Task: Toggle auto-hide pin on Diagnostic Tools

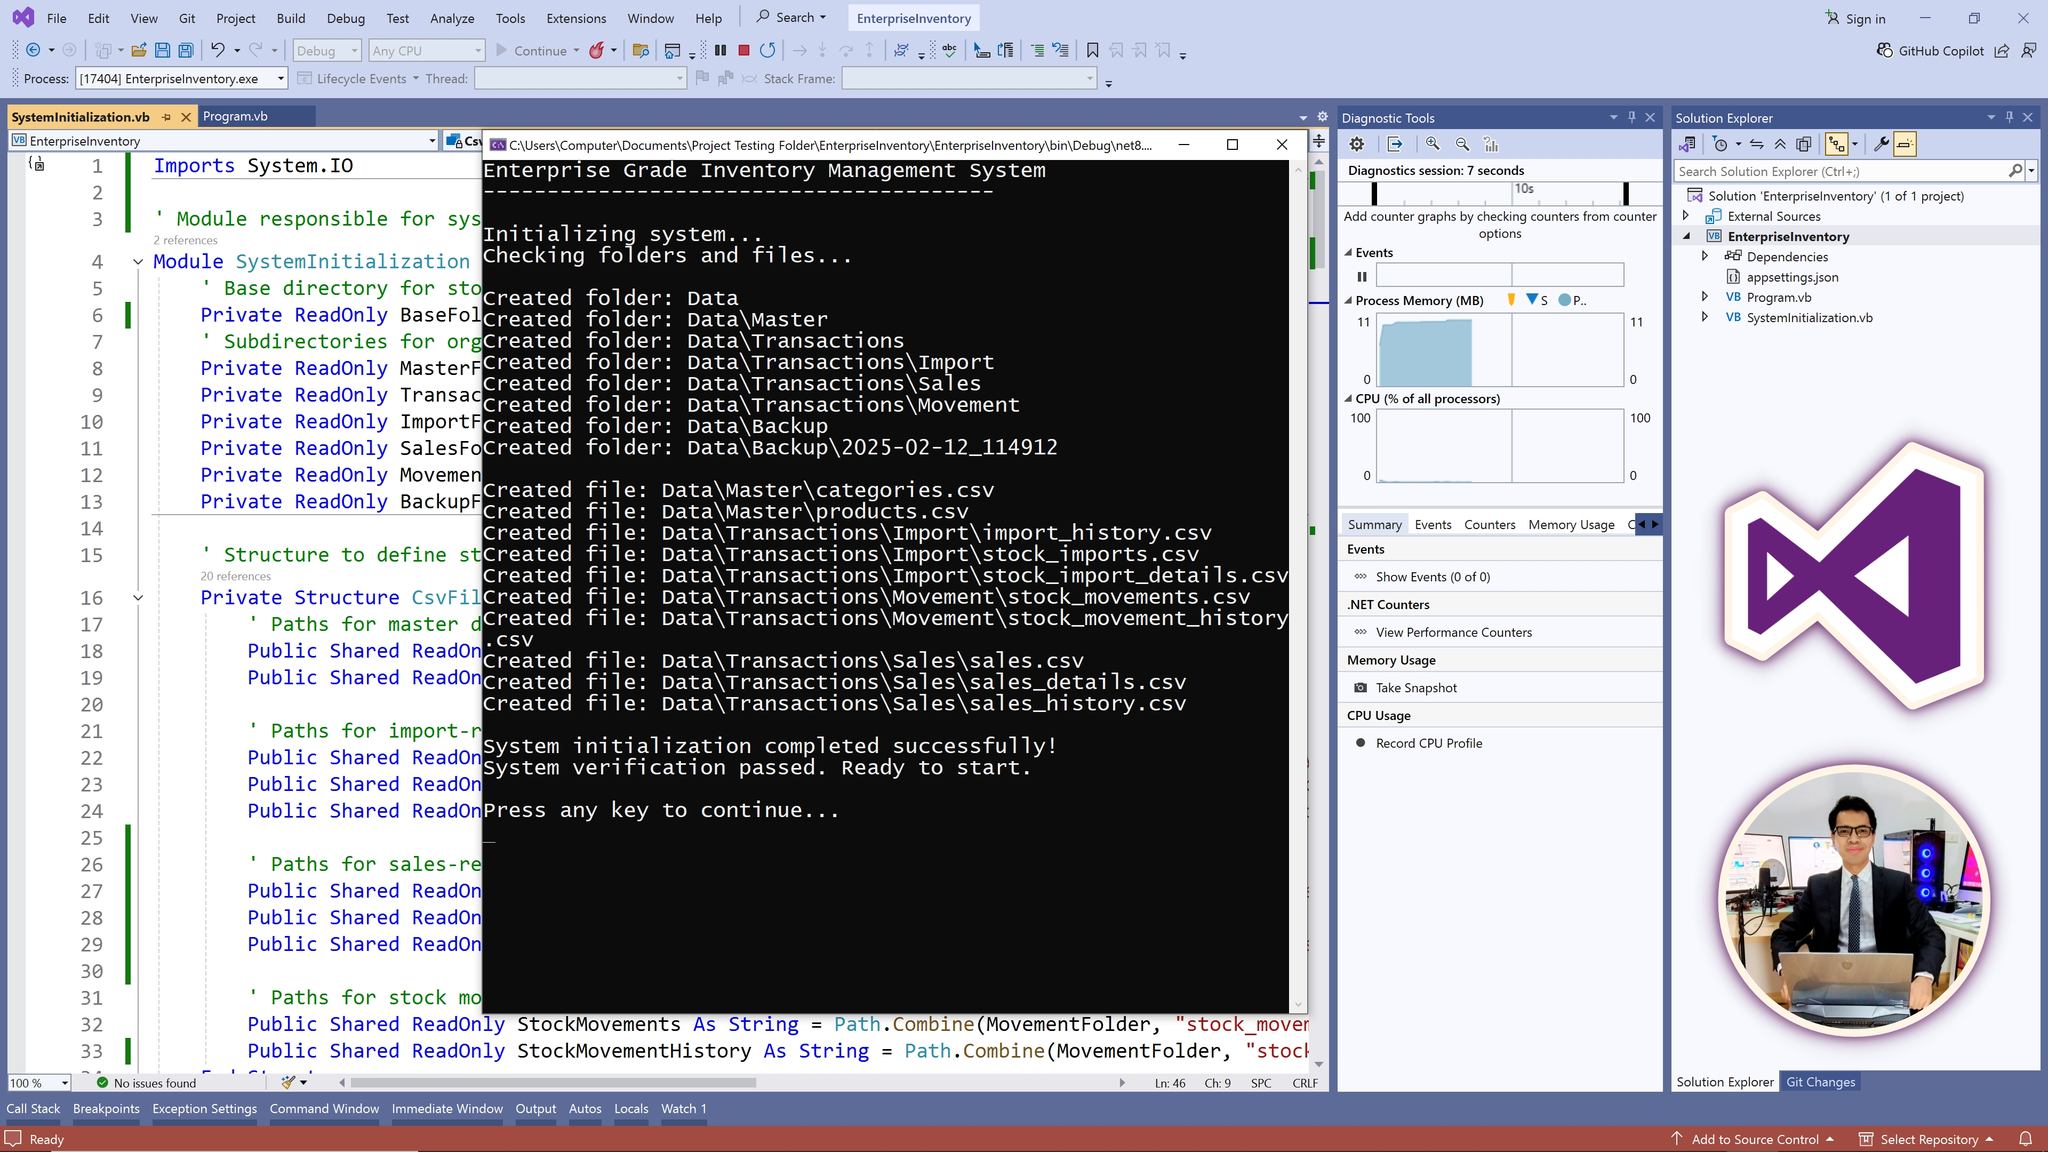Action: coord(1632,117)
